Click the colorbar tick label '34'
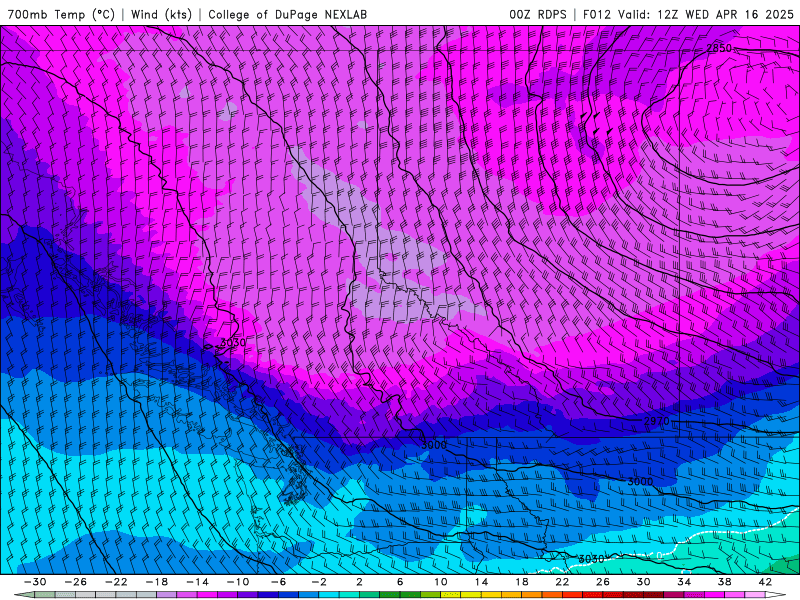This screenshot has width=800, height=600. click(x=684, y=582)
